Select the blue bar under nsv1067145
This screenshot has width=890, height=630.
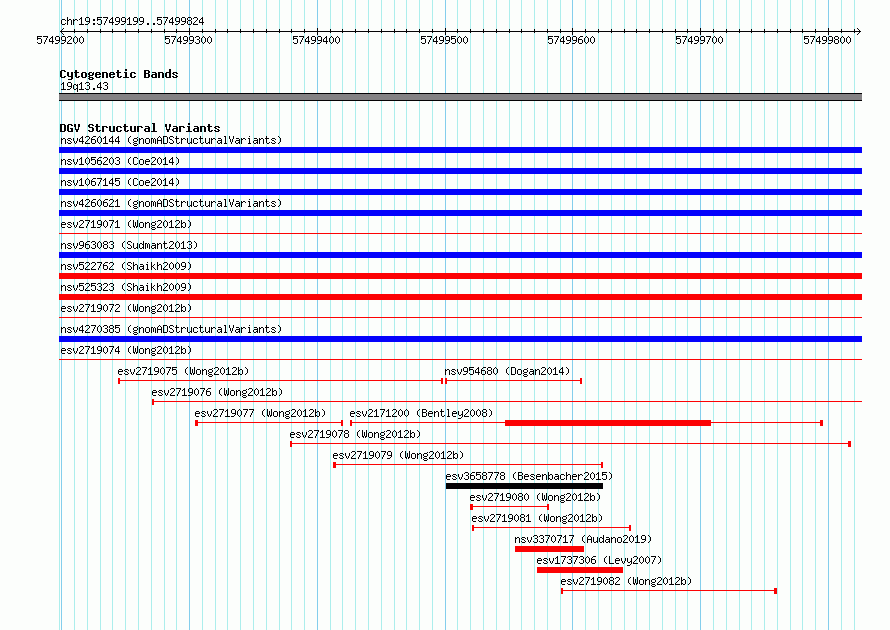[460, 192]
